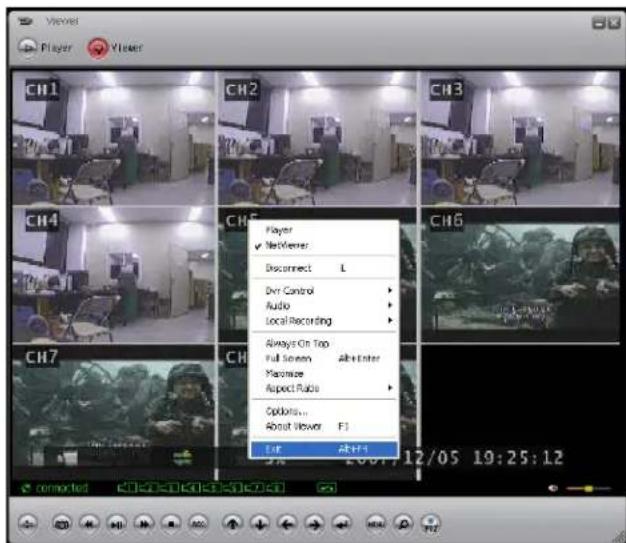Click the rewind playback button
The height and width of the screenshot is (543, 626).
(89, 523)
